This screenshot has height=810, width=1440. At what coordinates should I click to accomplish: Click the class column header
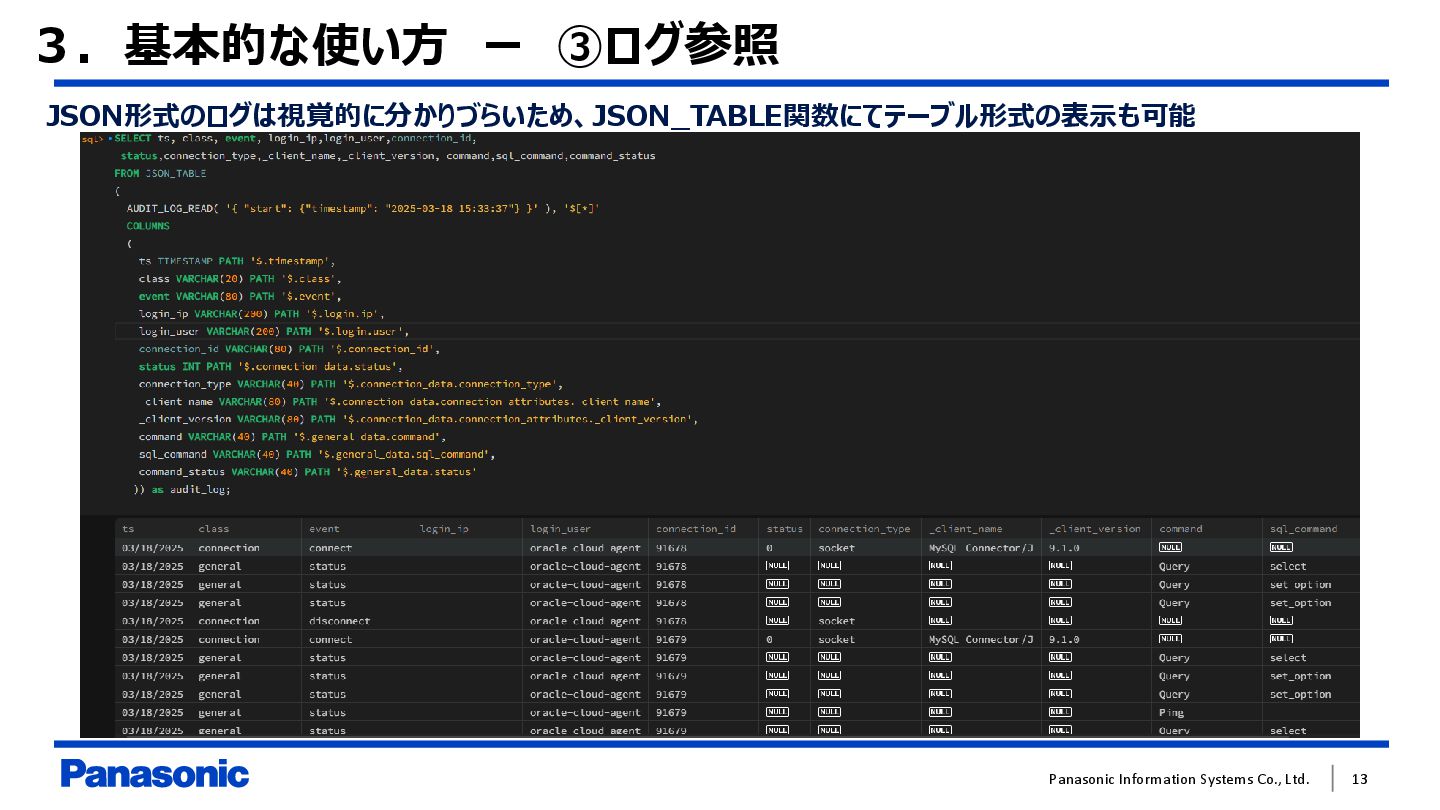click(213, 529)
